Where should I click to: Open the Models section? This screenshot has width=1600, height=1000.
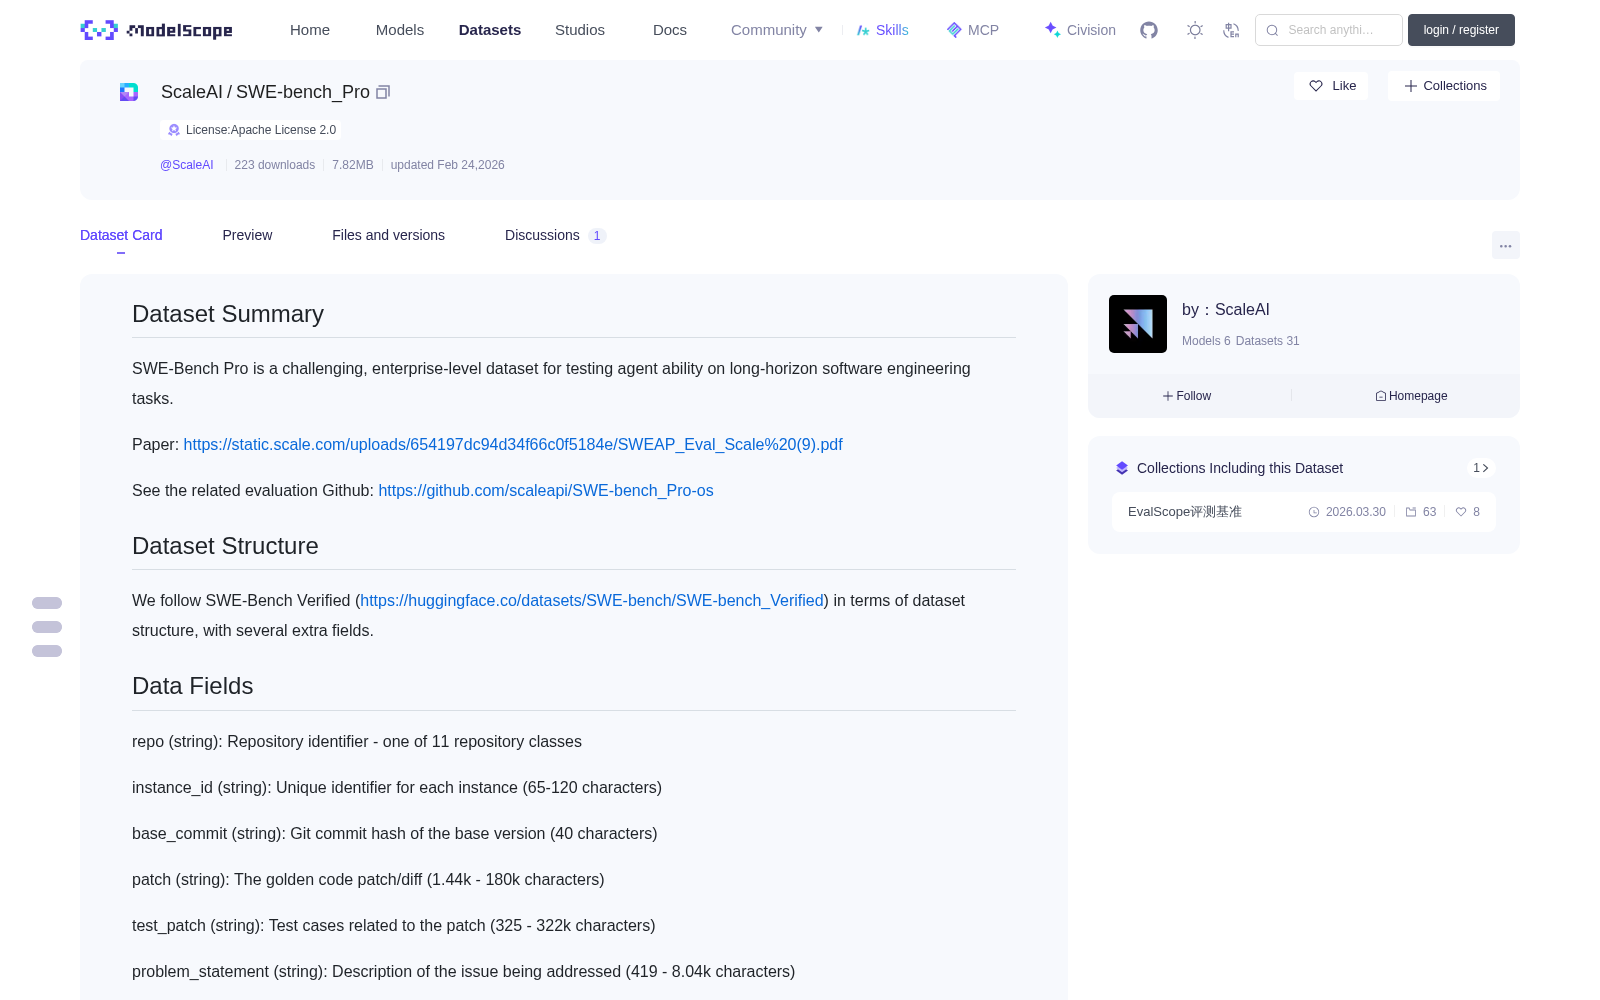point(400,30)
